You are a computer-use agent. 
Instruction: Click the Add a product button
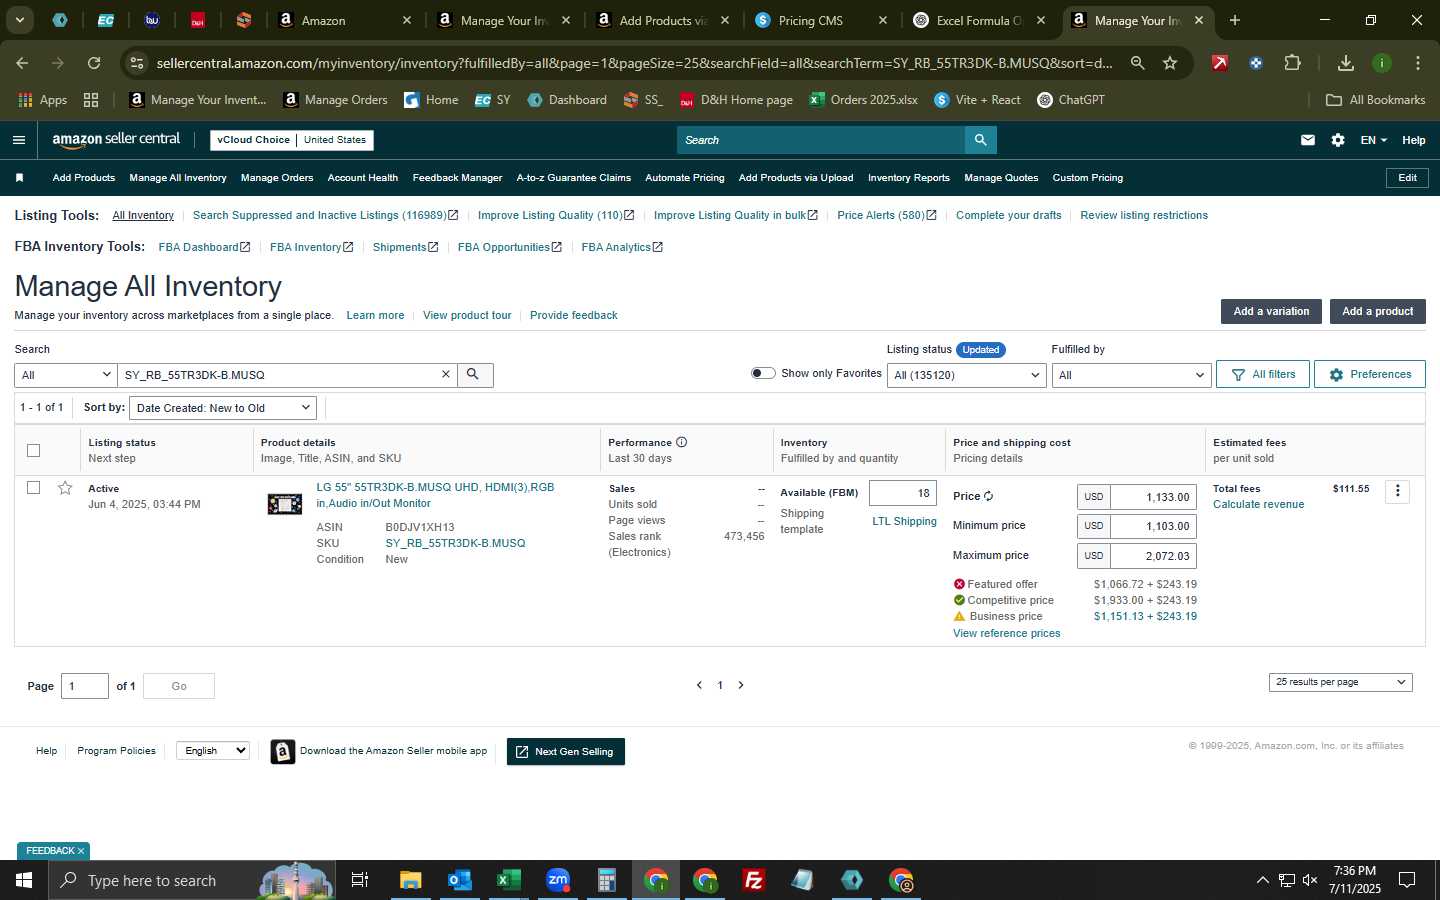(x=1377, y=311)
